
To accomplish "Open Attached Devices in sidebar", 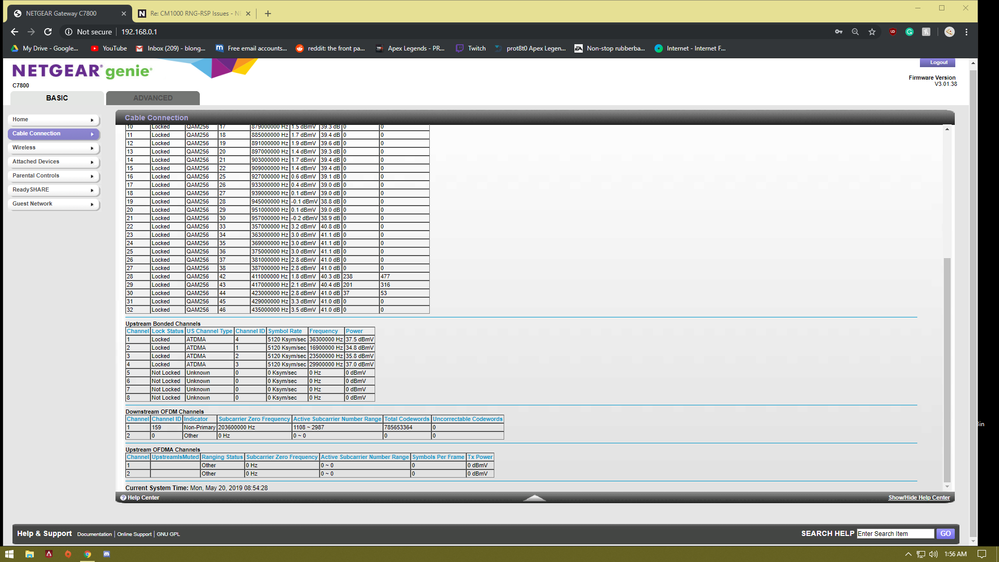I will pyautogui.click(x=54, y=162).
